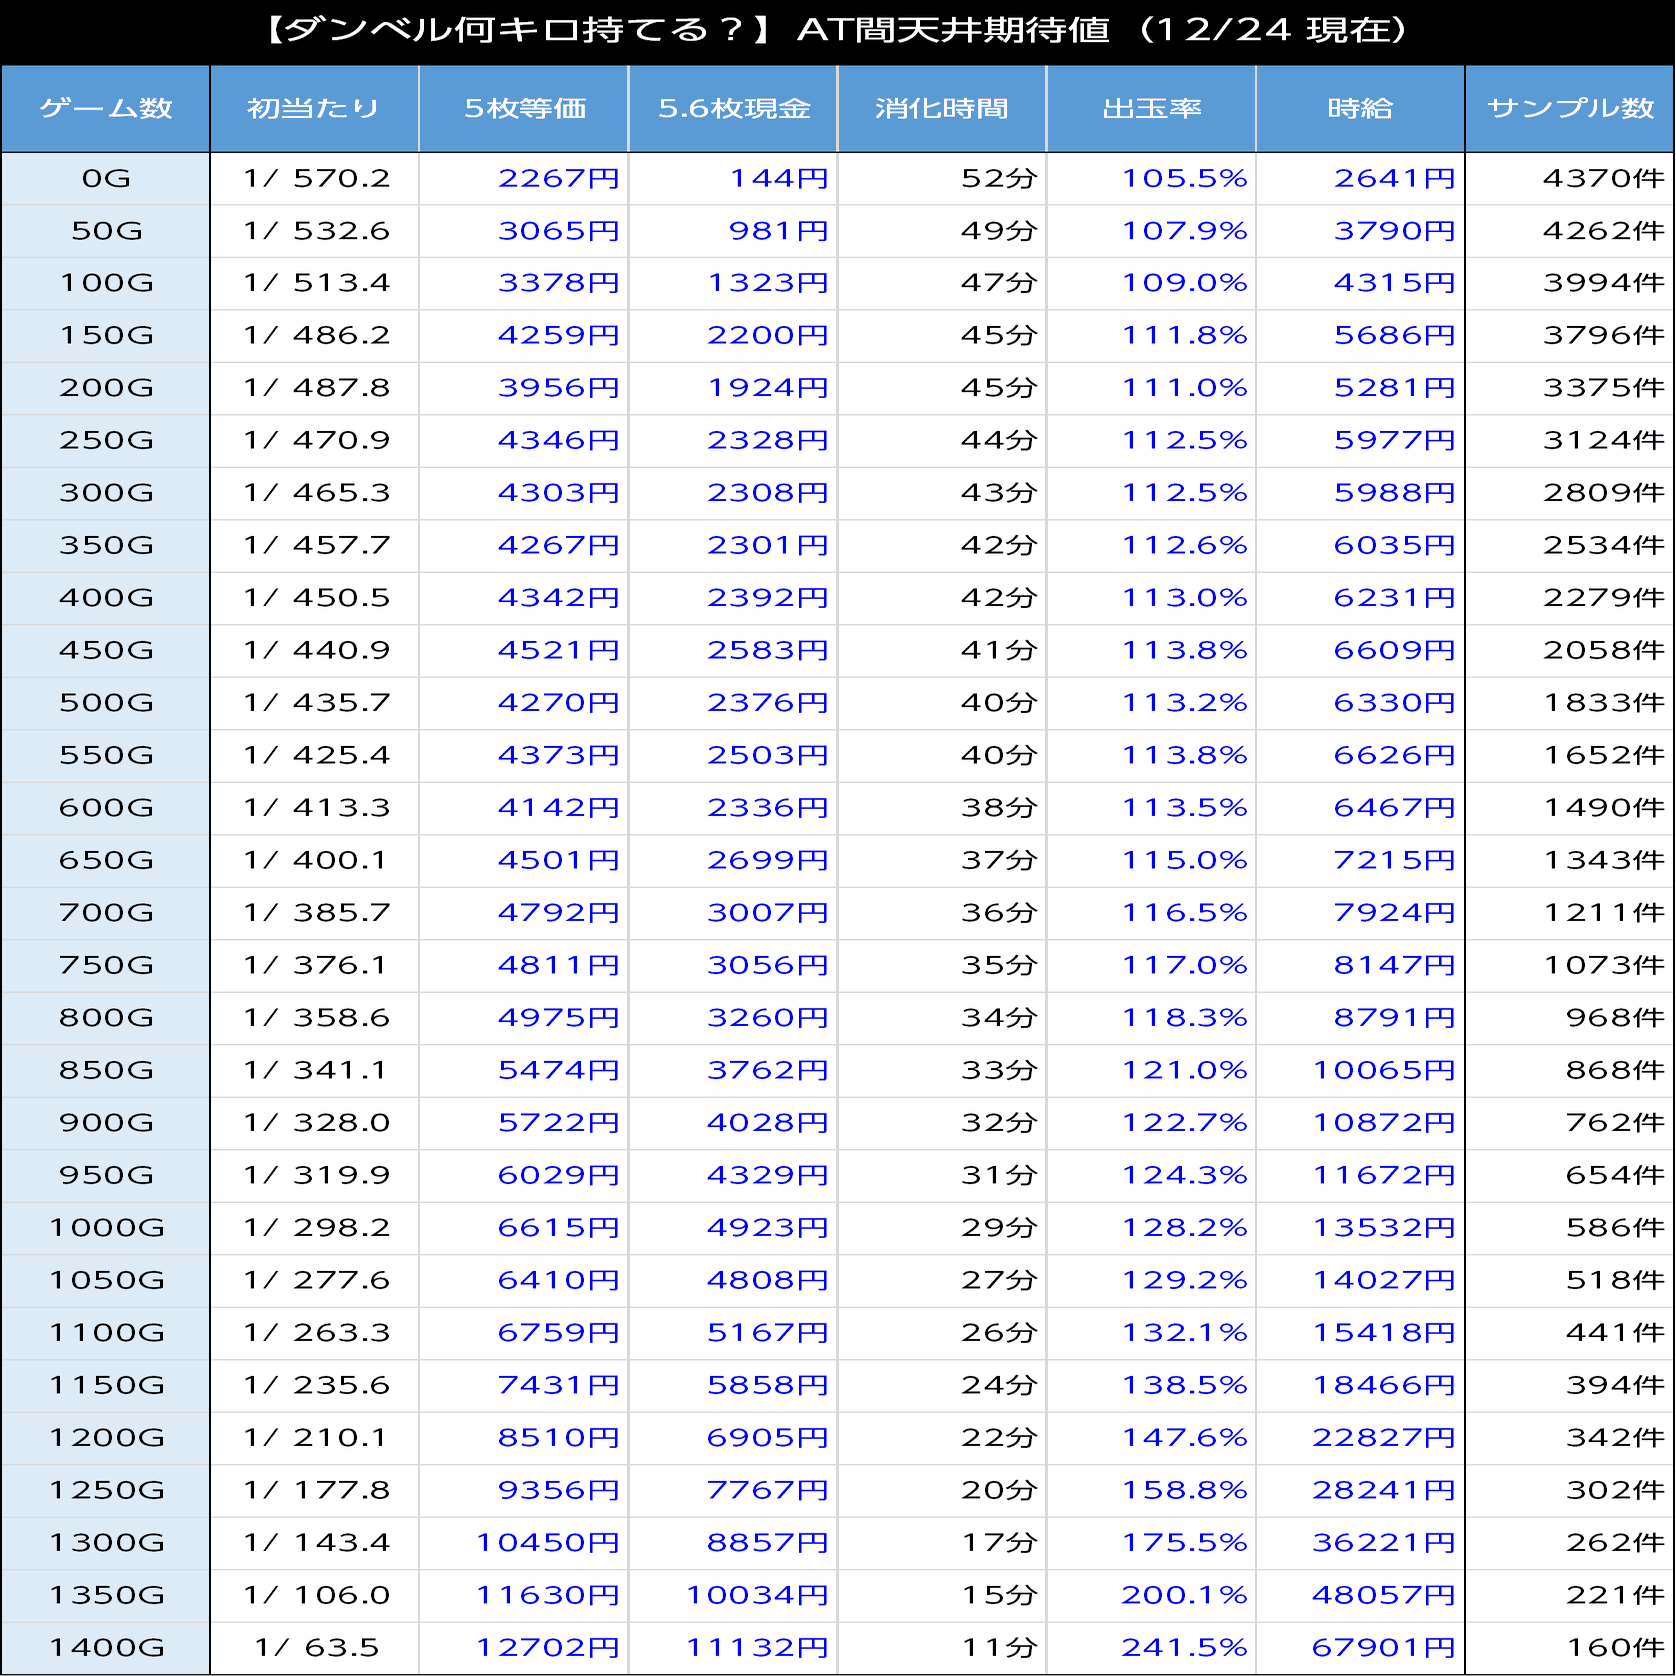Click the payout rate 132.1%
Screen dimensions: 1676x1676
[x=1184, y=1333]
